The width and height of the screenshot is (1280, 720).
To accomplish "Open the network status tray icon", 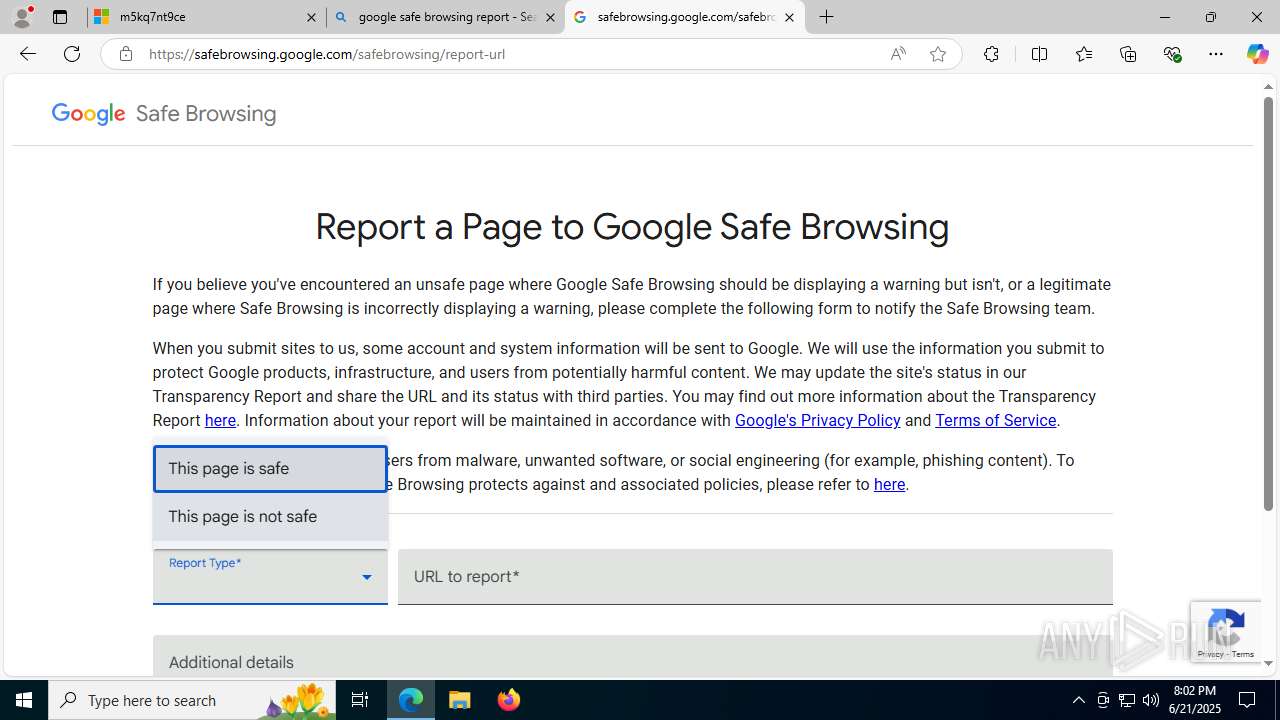I will (1127, 700).
